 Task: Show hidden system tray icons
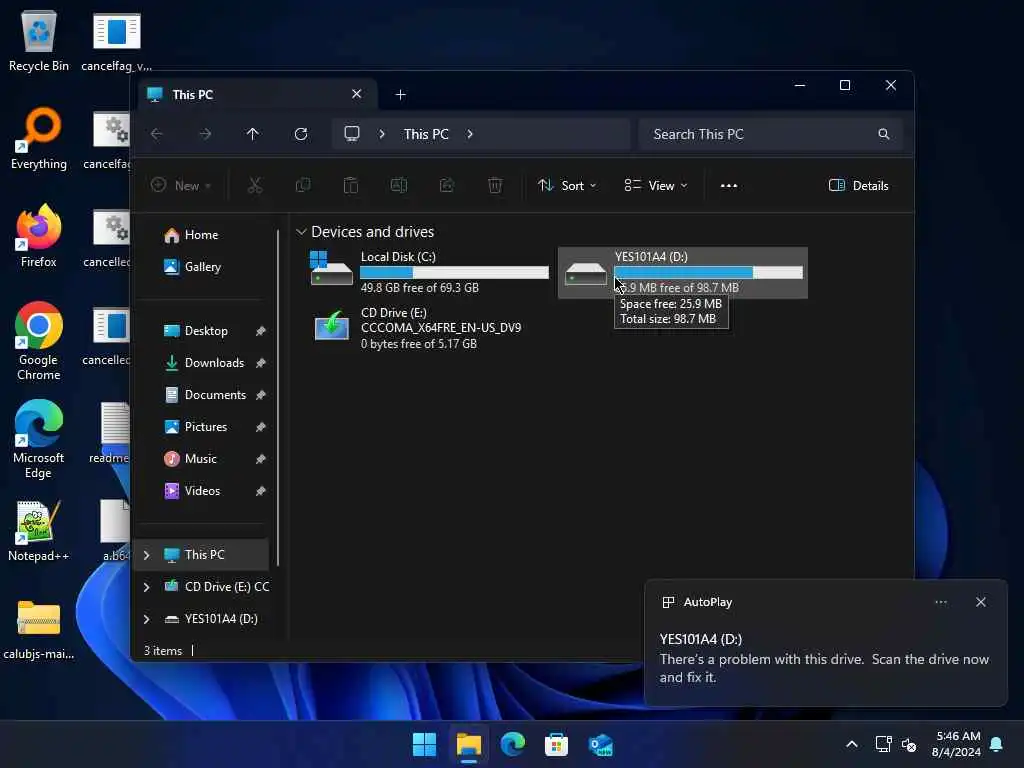[x=852, y=744]
